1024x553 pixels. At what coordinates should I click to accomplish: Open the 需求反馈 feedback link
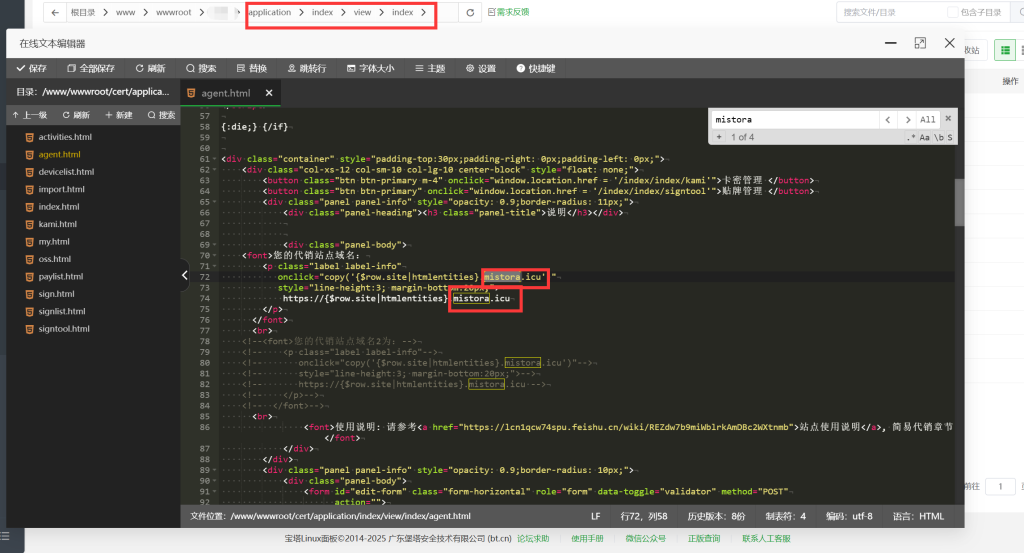[509, 12]
